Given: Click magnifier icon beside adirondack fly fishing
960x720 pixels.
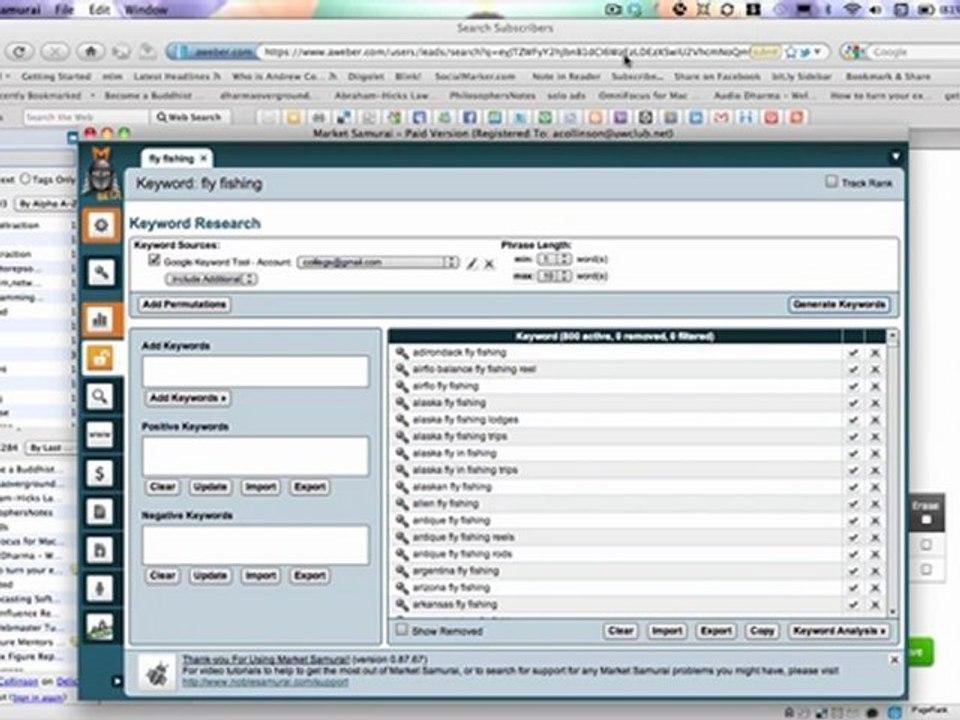Looking at the screenshot, I should pyautogui.click(x=402, y=353).
